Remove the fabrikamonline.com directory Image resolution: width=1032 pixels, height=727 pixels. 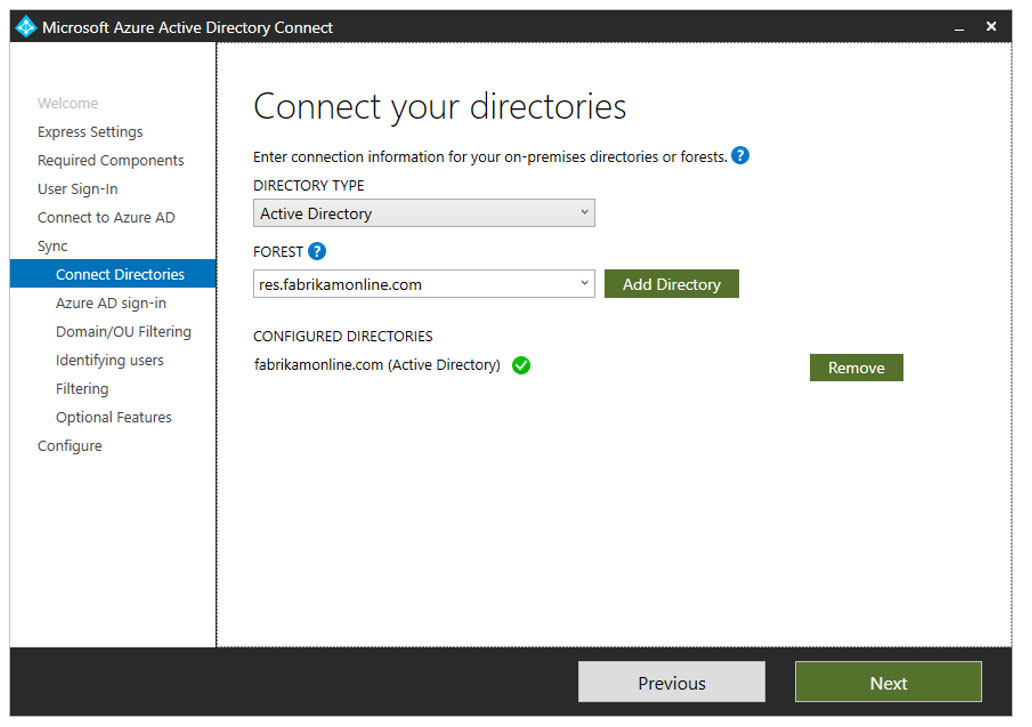pyautogui.click(x=856, y=367)
